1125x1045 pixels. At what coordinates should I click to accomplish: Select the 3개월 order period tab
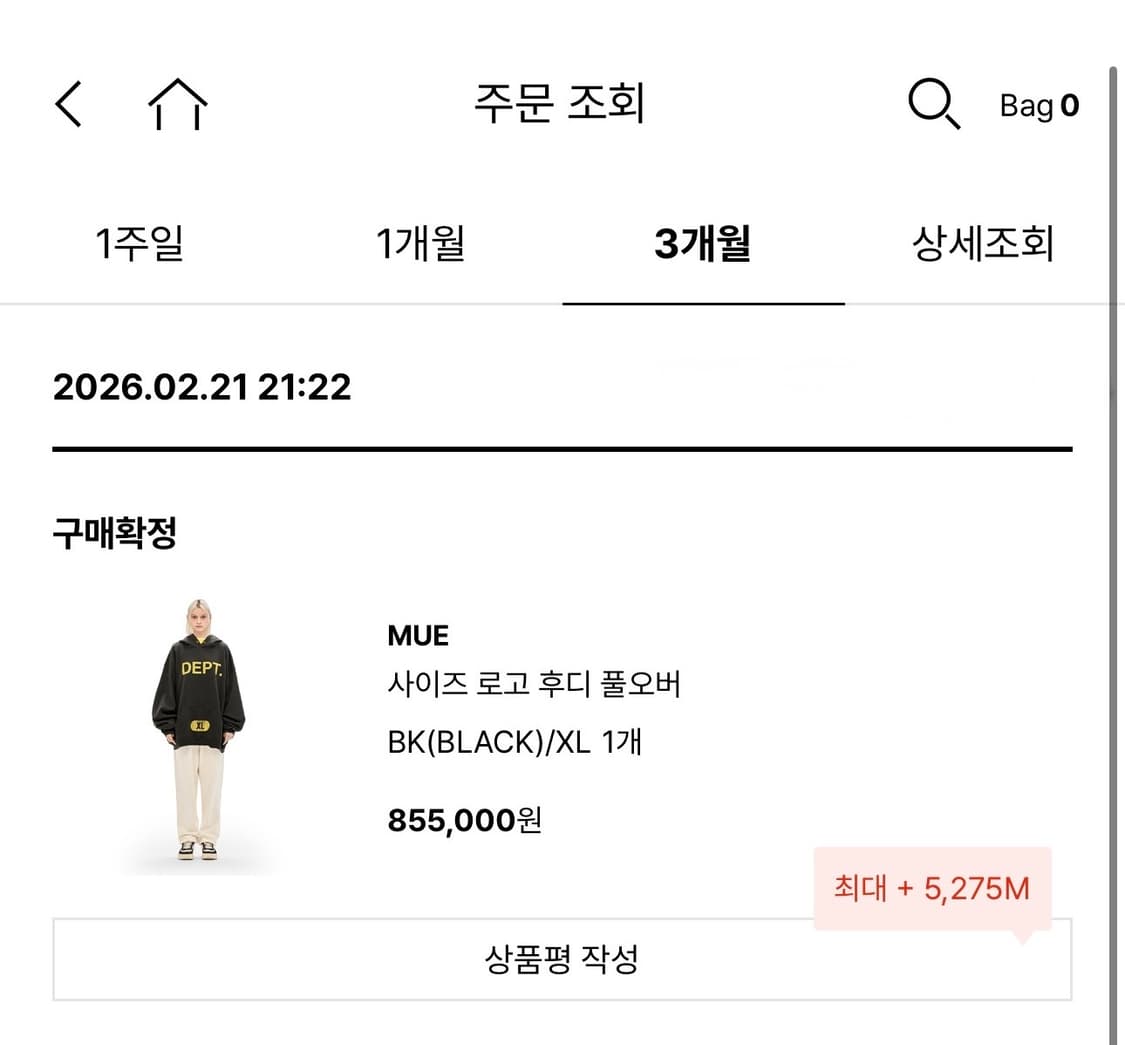click(703, 243)
